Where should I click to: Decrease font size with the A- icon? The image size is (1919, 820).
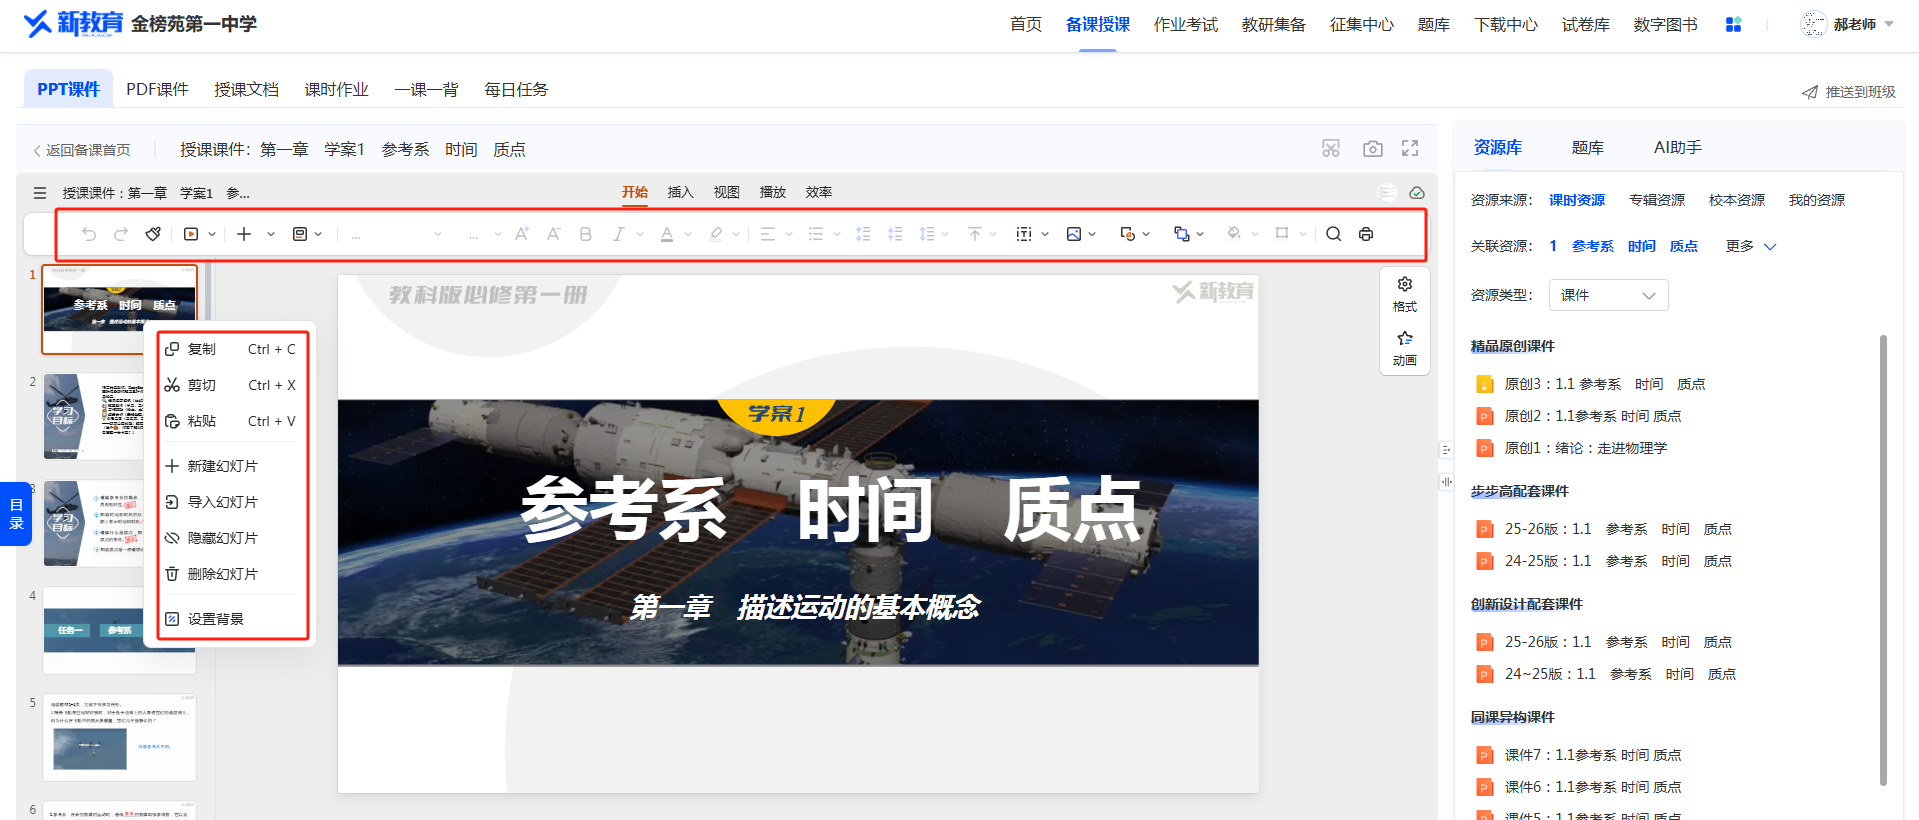(553, 234)
